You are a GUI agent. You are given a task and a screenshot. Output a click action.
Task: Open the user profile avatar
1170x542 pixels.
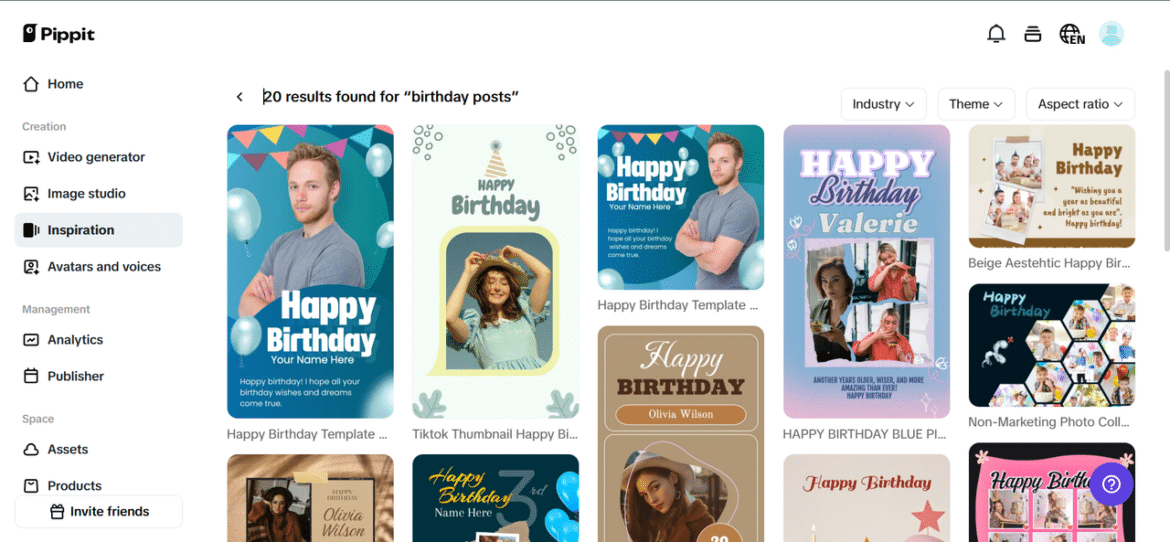pos(1111,34)
